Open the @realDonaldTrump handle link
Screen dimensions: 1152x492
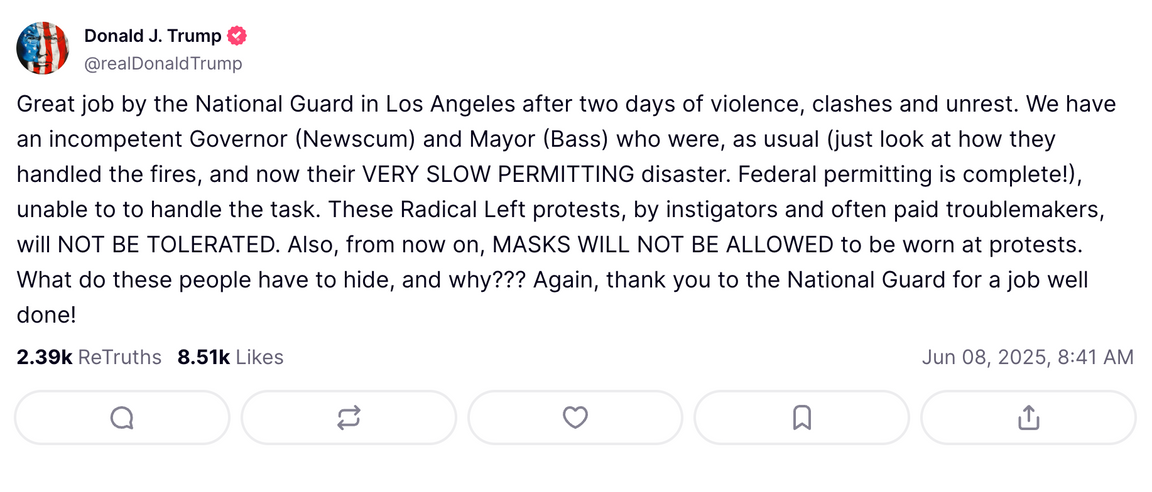162,63
